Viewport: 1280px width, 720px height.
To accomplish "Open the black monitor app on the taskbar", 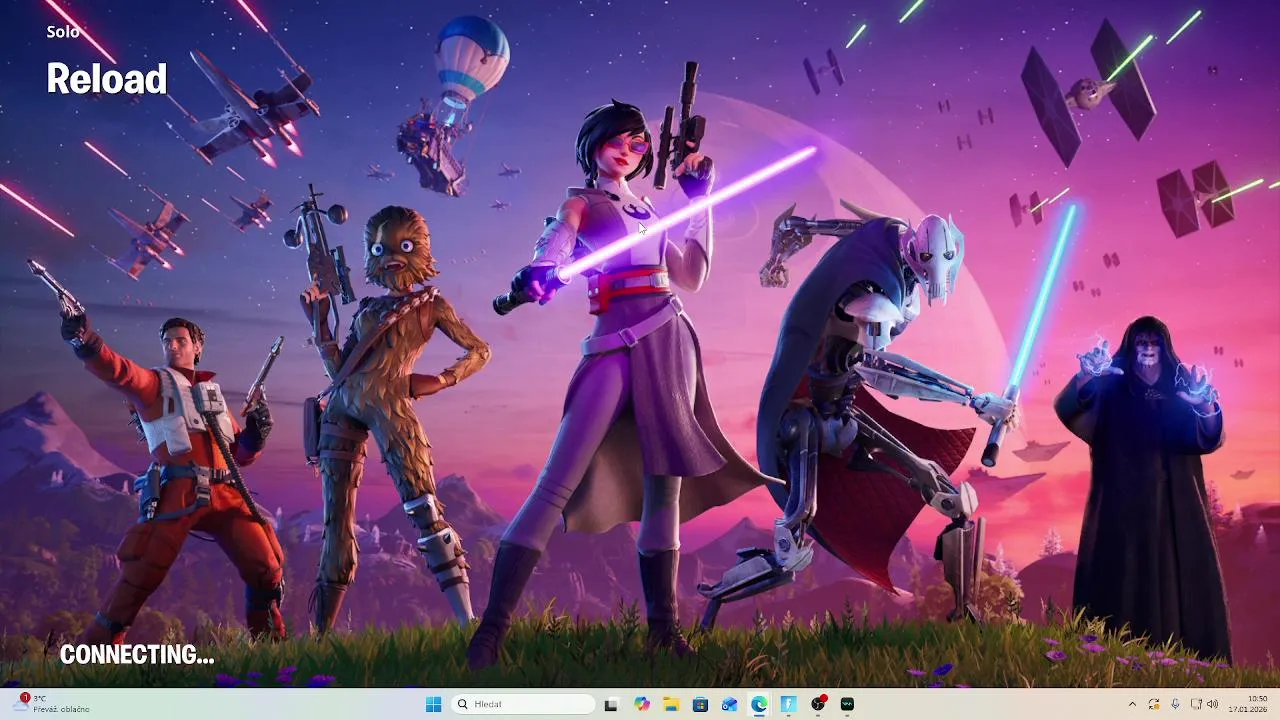I will tap(847, 704).
